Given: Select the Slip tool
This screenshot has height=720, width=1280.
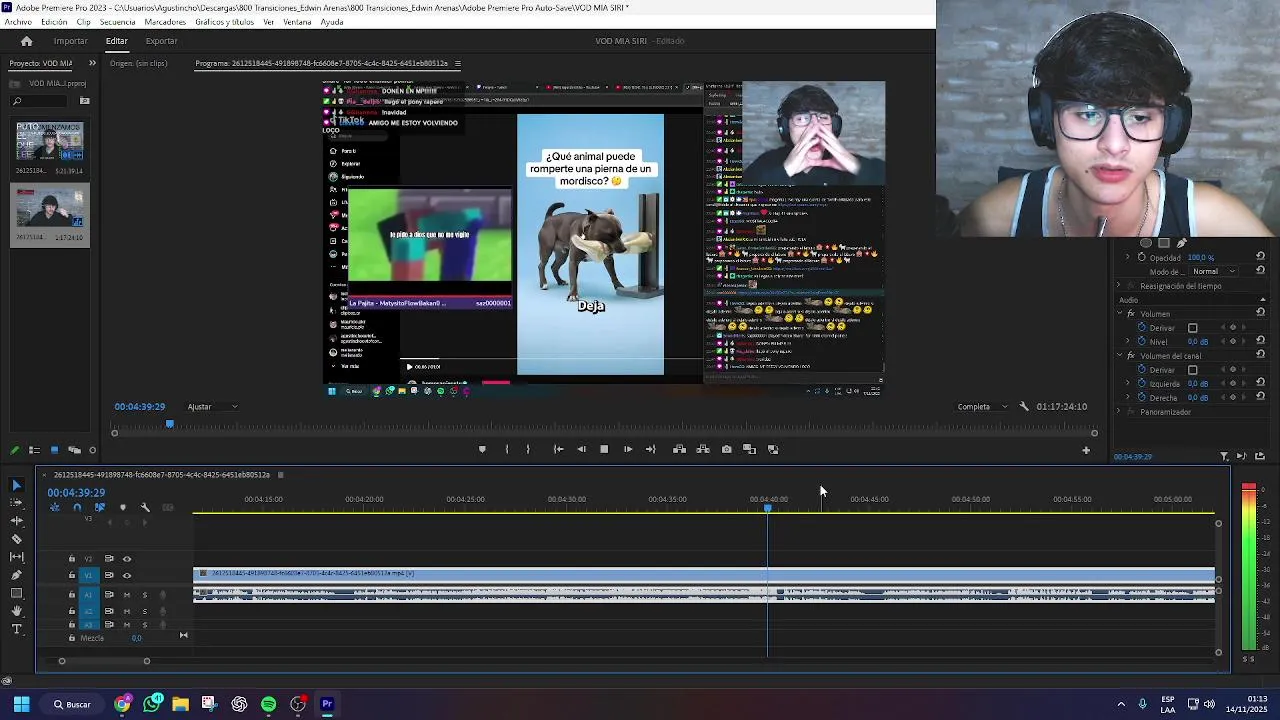Looking at the screenshot, I should 16,557.
